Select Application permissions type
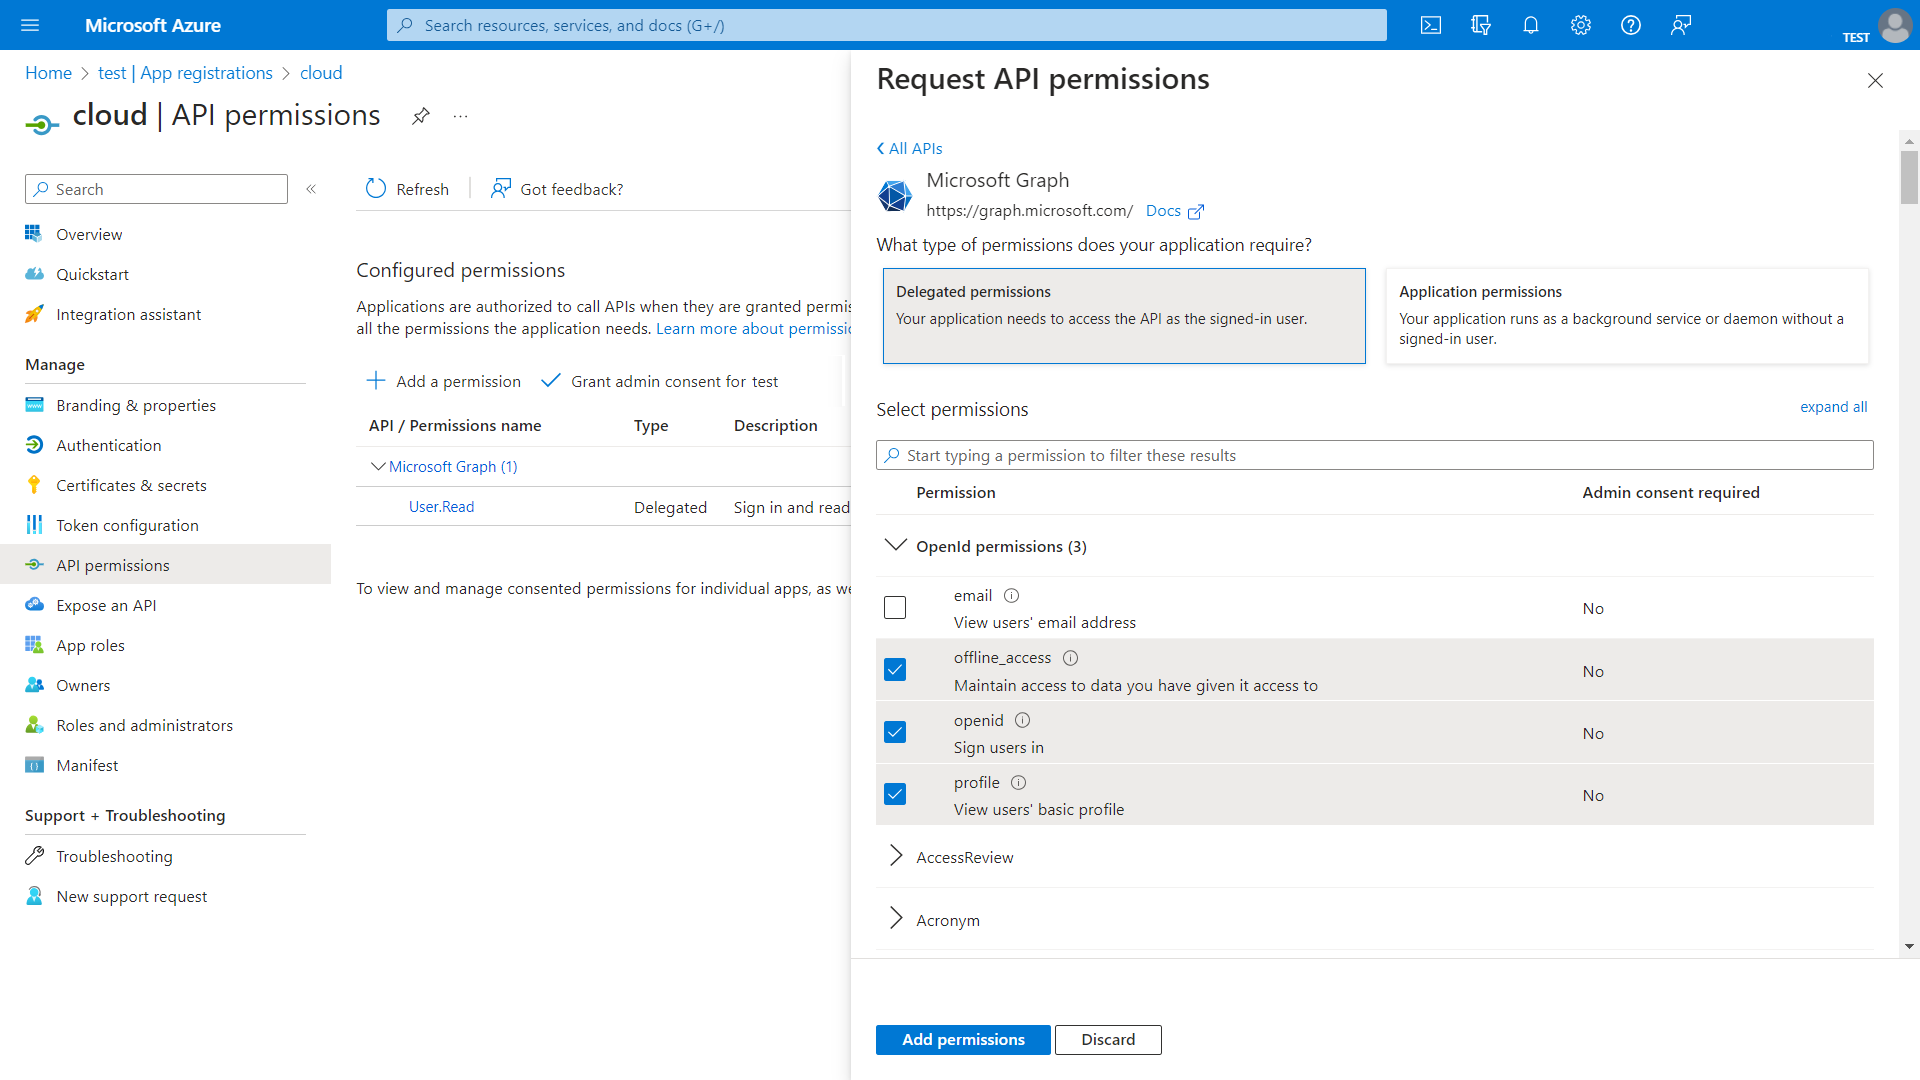 click(x=1626, y=315)
